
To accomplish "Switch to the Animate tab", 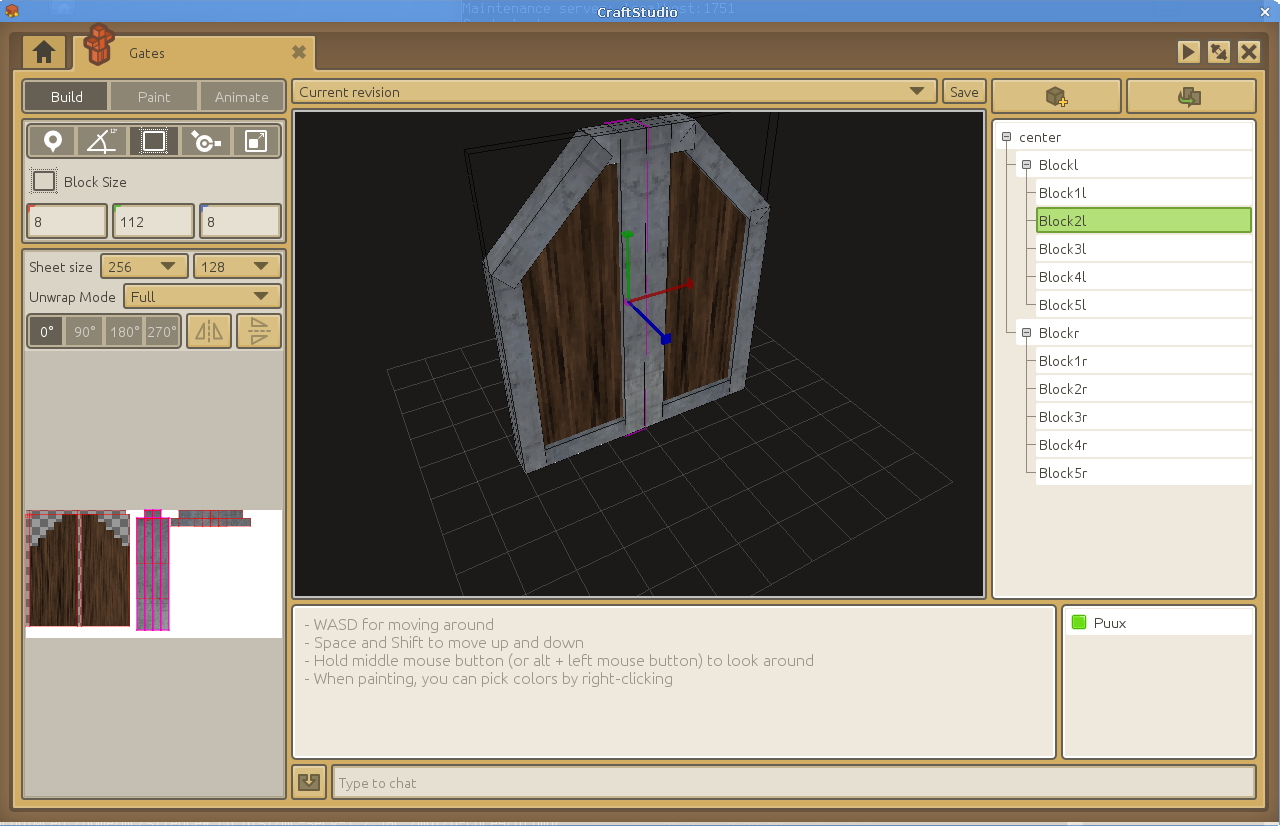I will [x=241, y=97].
